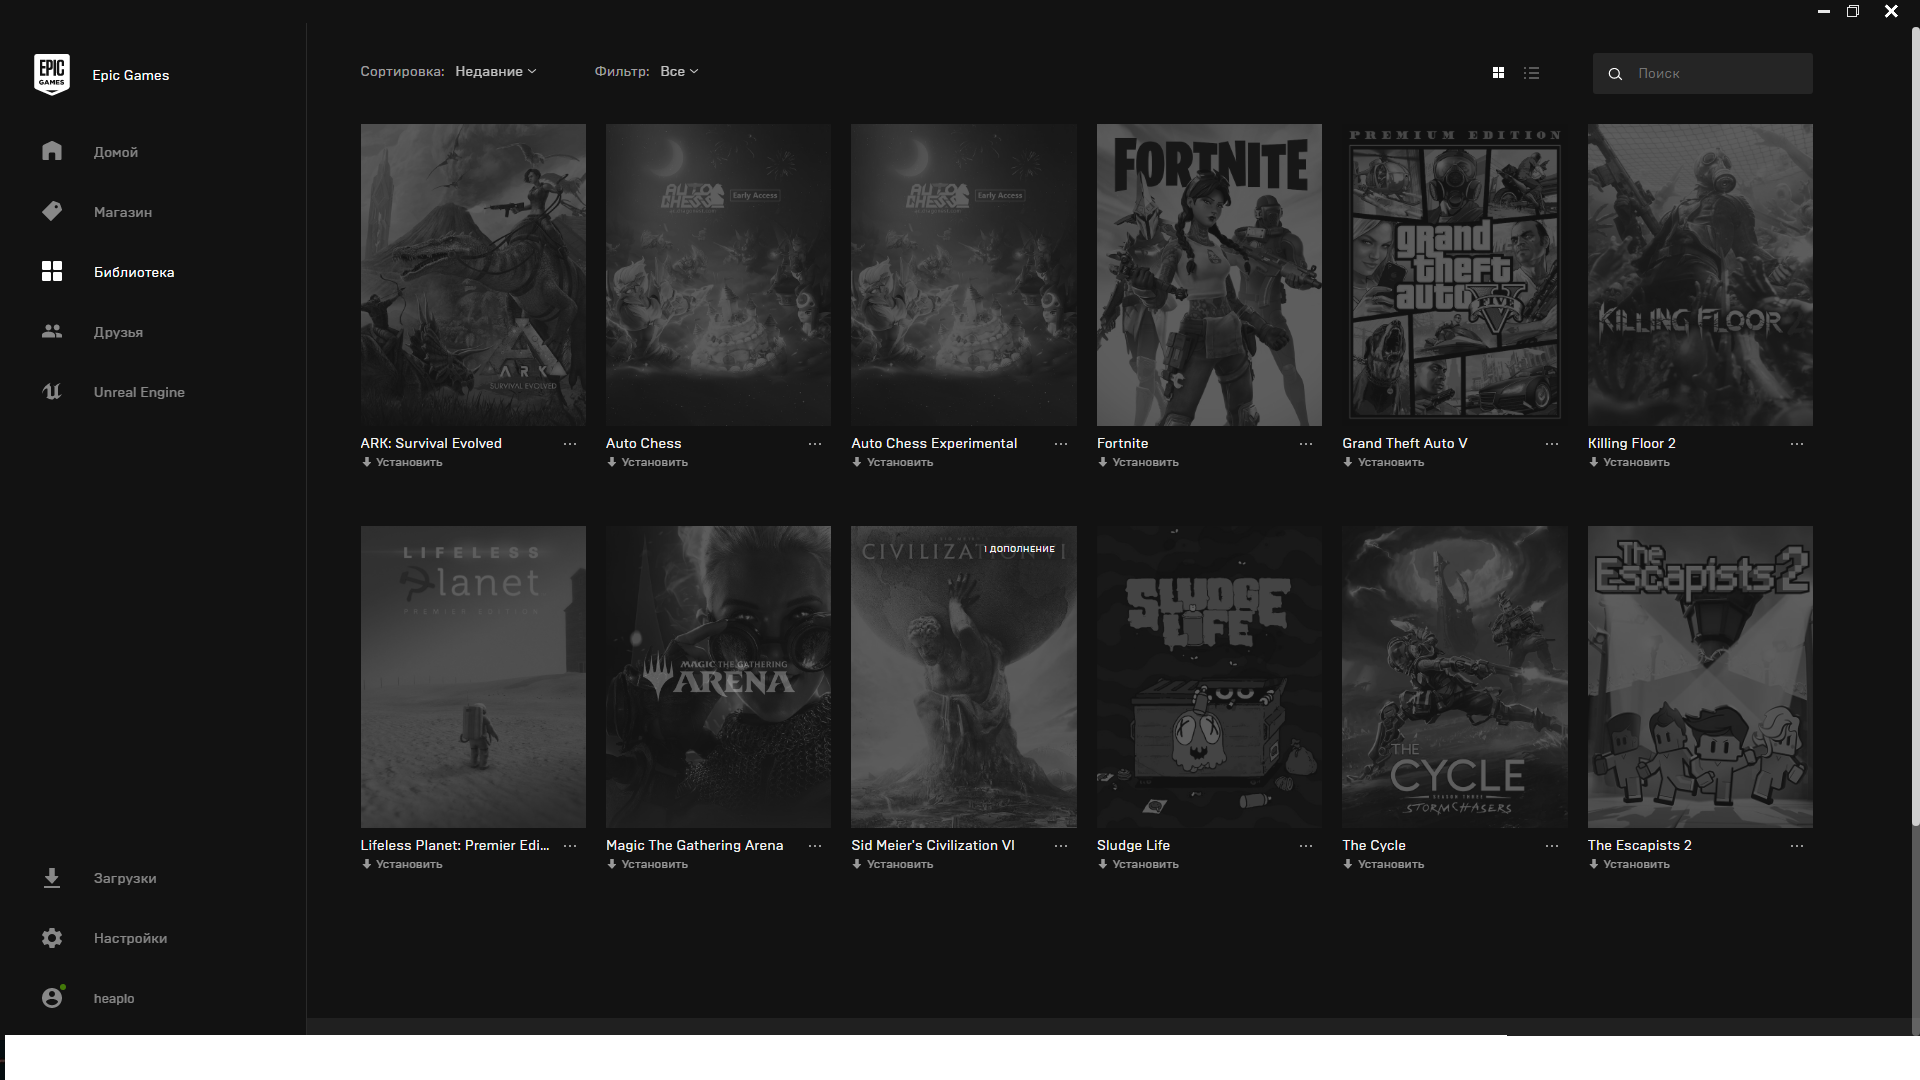Click the Auto Chess Experimental title text
Screen dimensions: 1920x1080
[934, 443]
